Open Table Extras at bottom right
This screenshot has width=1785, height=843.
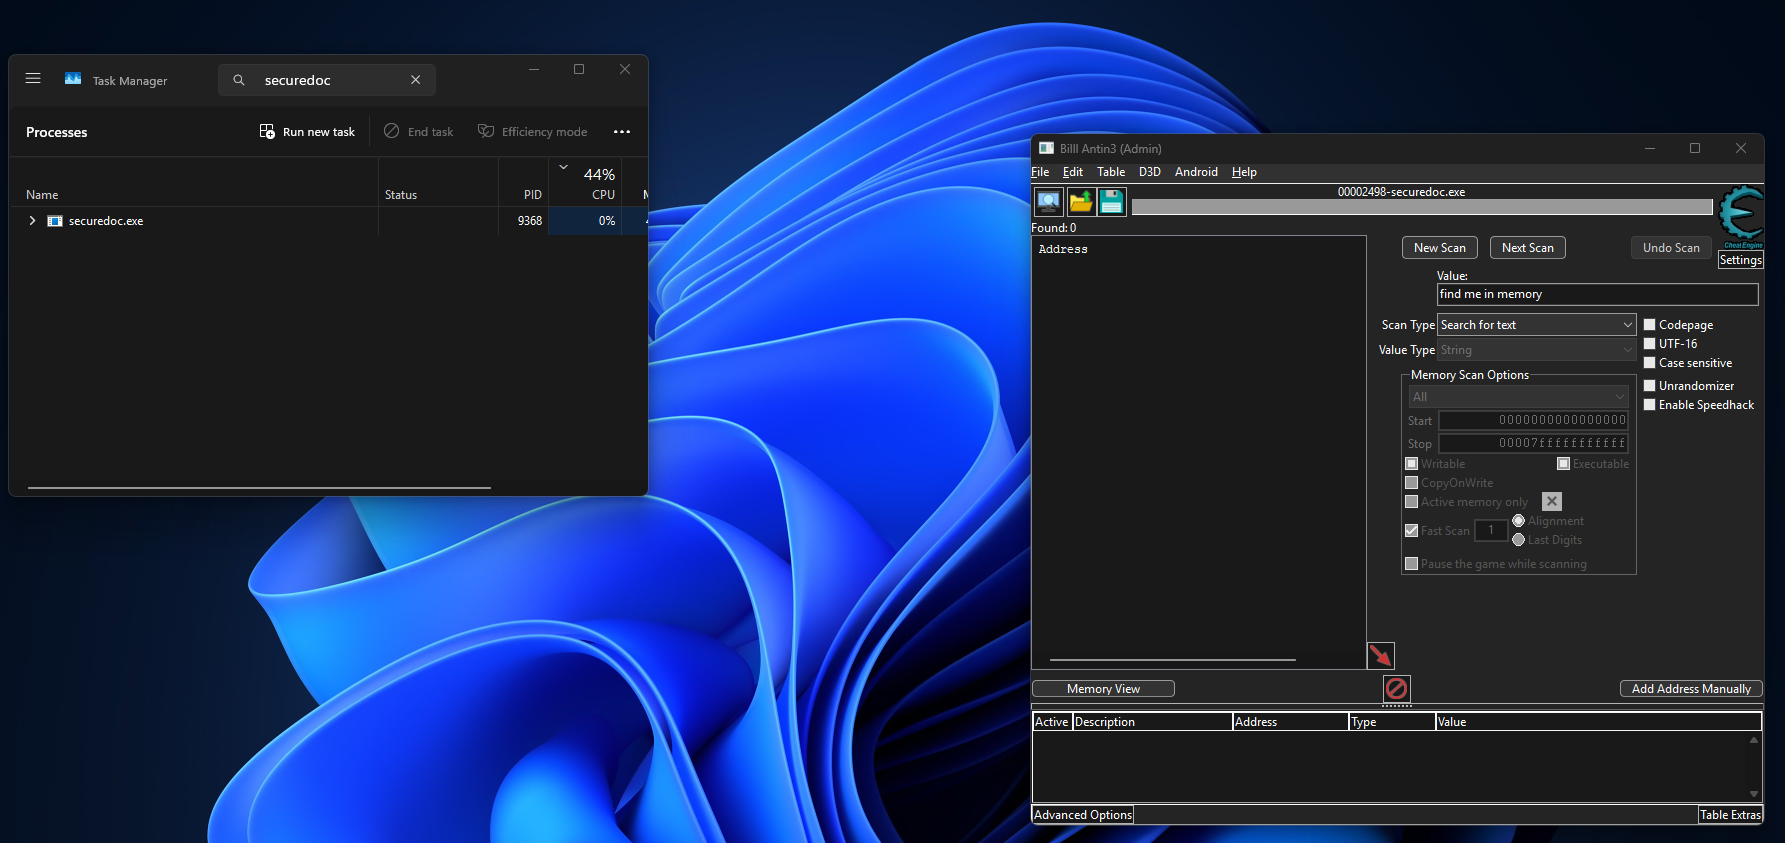click(1730, 815)
